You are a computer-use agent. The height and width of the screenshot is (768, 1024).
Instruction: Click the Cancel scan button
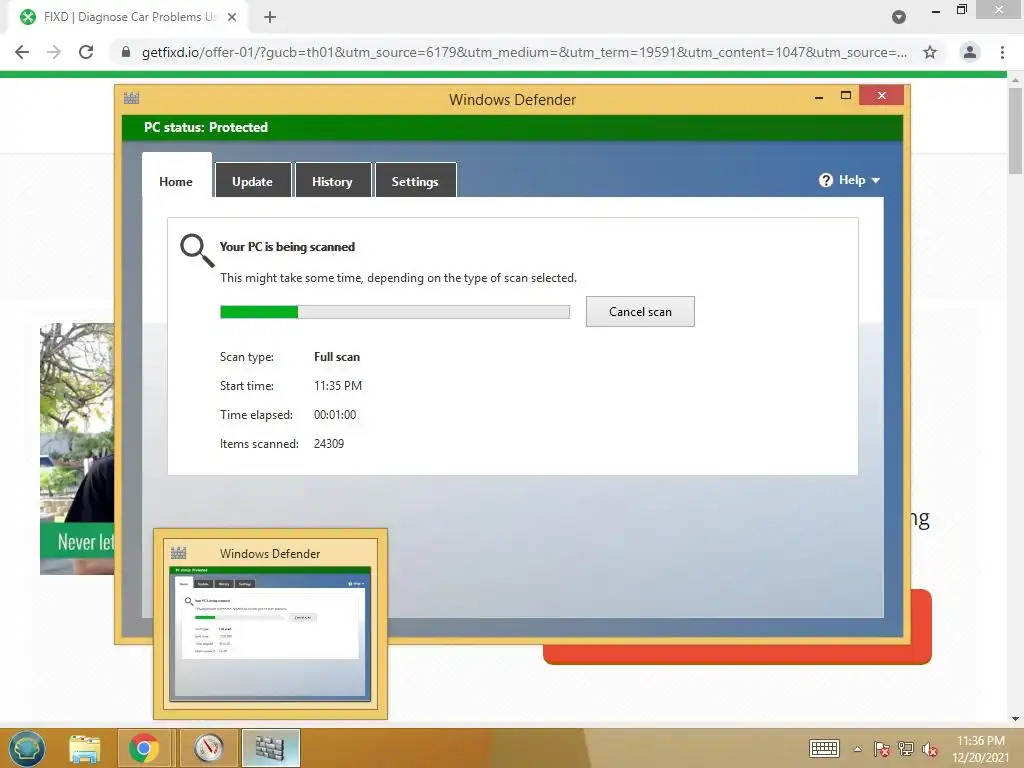click(x=640, y=312)
